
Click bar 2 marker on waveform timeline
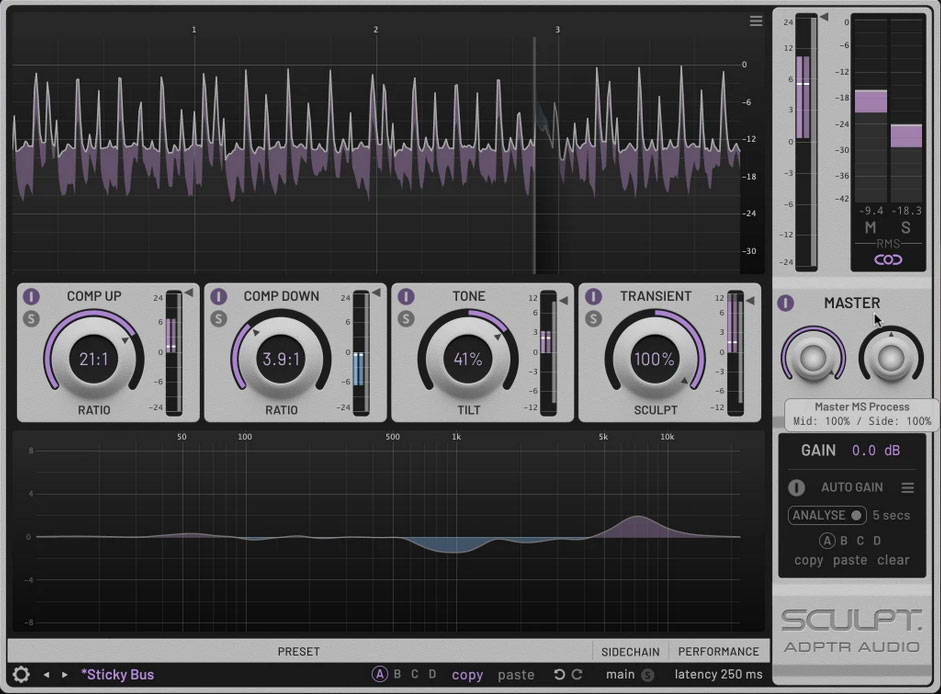pos(376,29)
